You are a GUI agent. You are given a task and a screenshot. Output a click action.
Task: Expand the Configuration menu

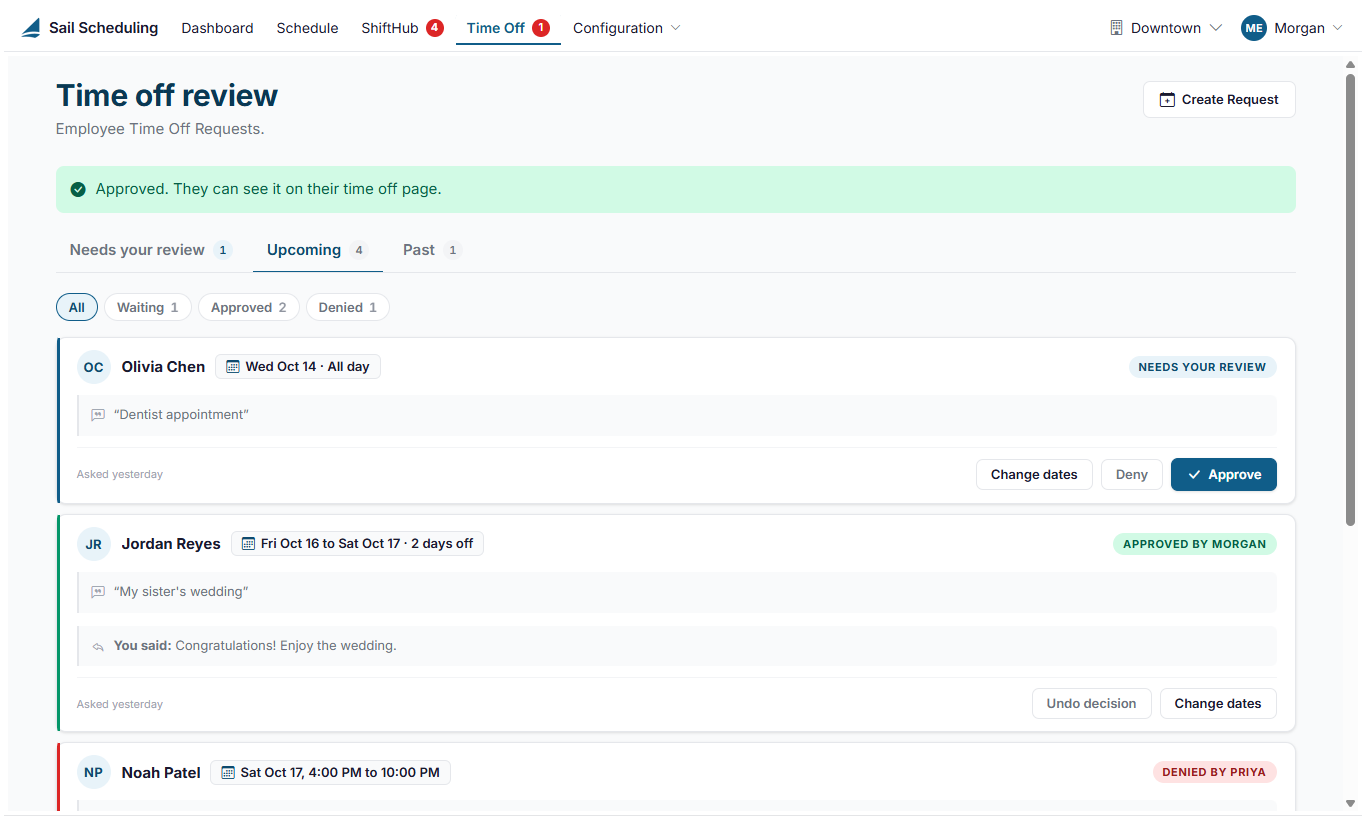tap(626, 28)
